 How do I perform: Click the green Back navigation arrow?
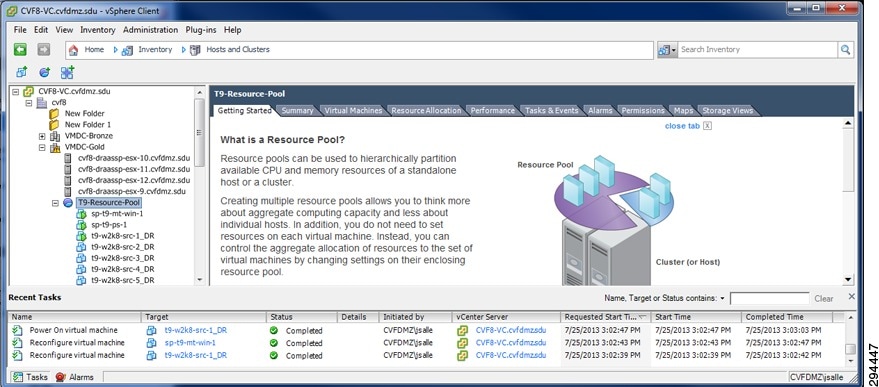[20, 50]
